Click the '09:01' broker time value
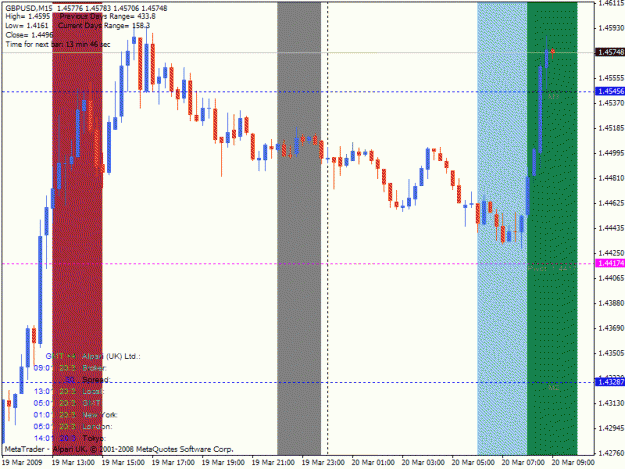 (x=43, y=368)
